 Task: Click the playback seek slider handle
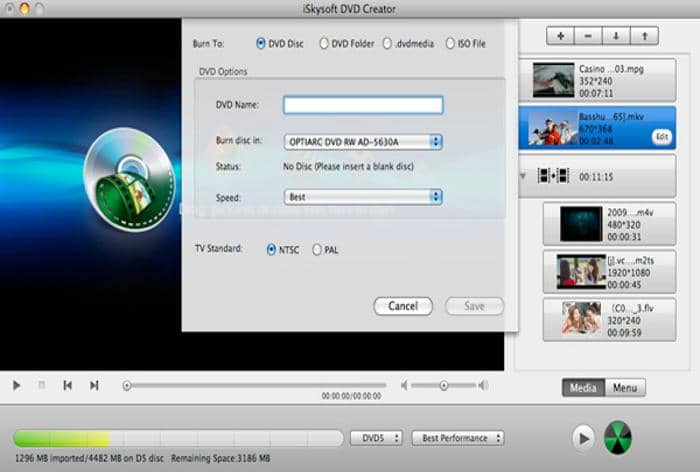coord(127,385)
